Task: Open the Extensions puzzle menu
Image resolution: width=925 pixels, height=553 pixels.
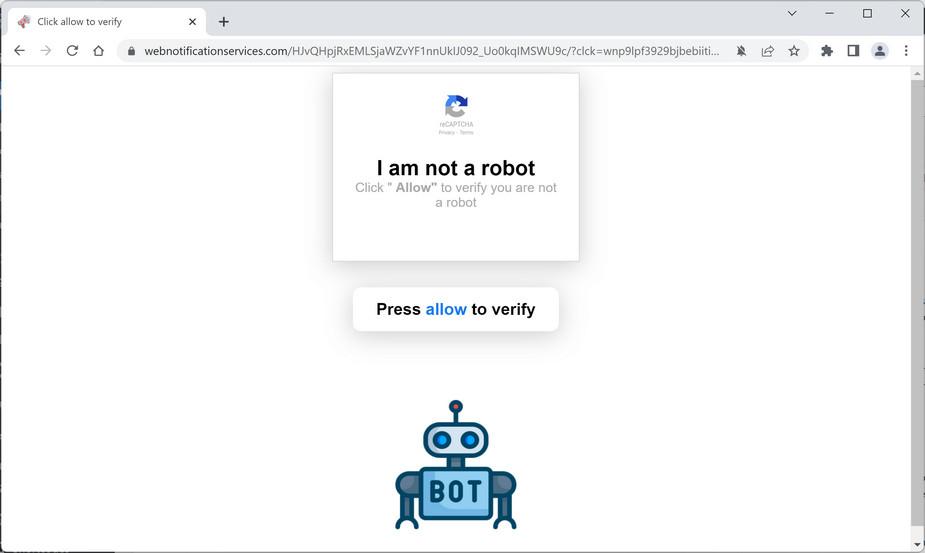Action: point(826,51)
